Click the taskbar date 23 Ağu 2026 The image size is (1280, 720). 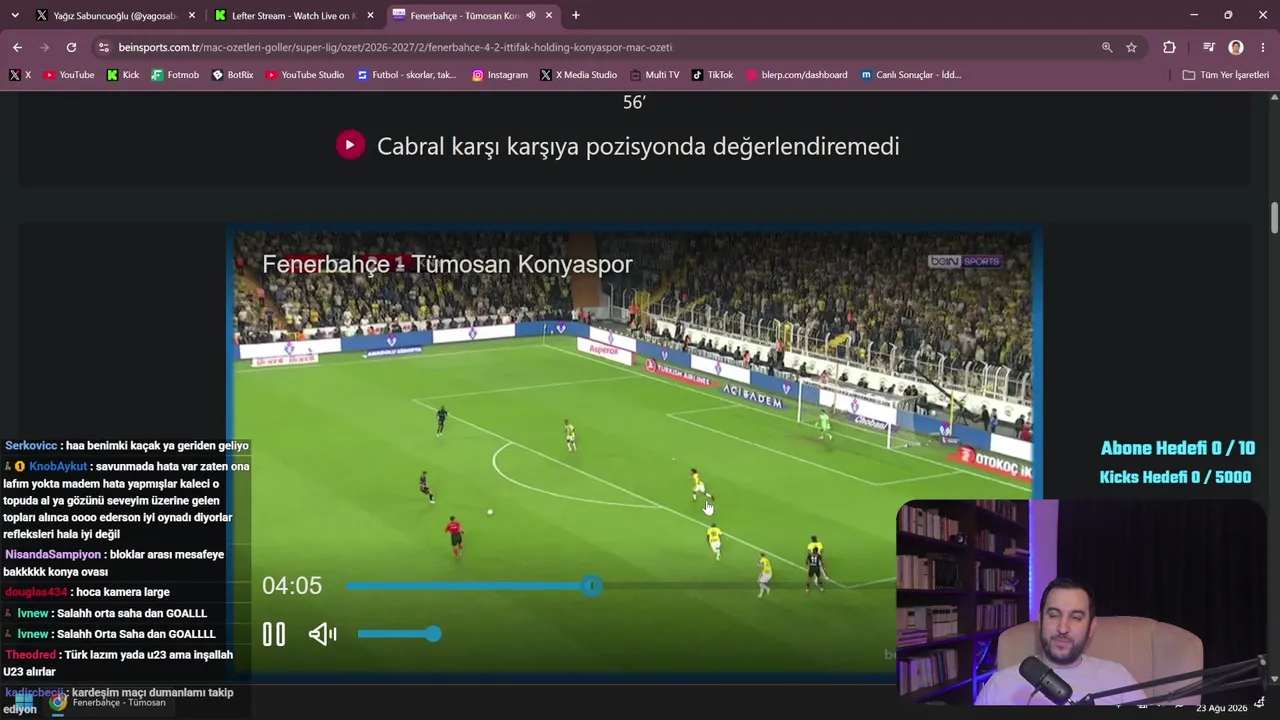pos(1220,708)
